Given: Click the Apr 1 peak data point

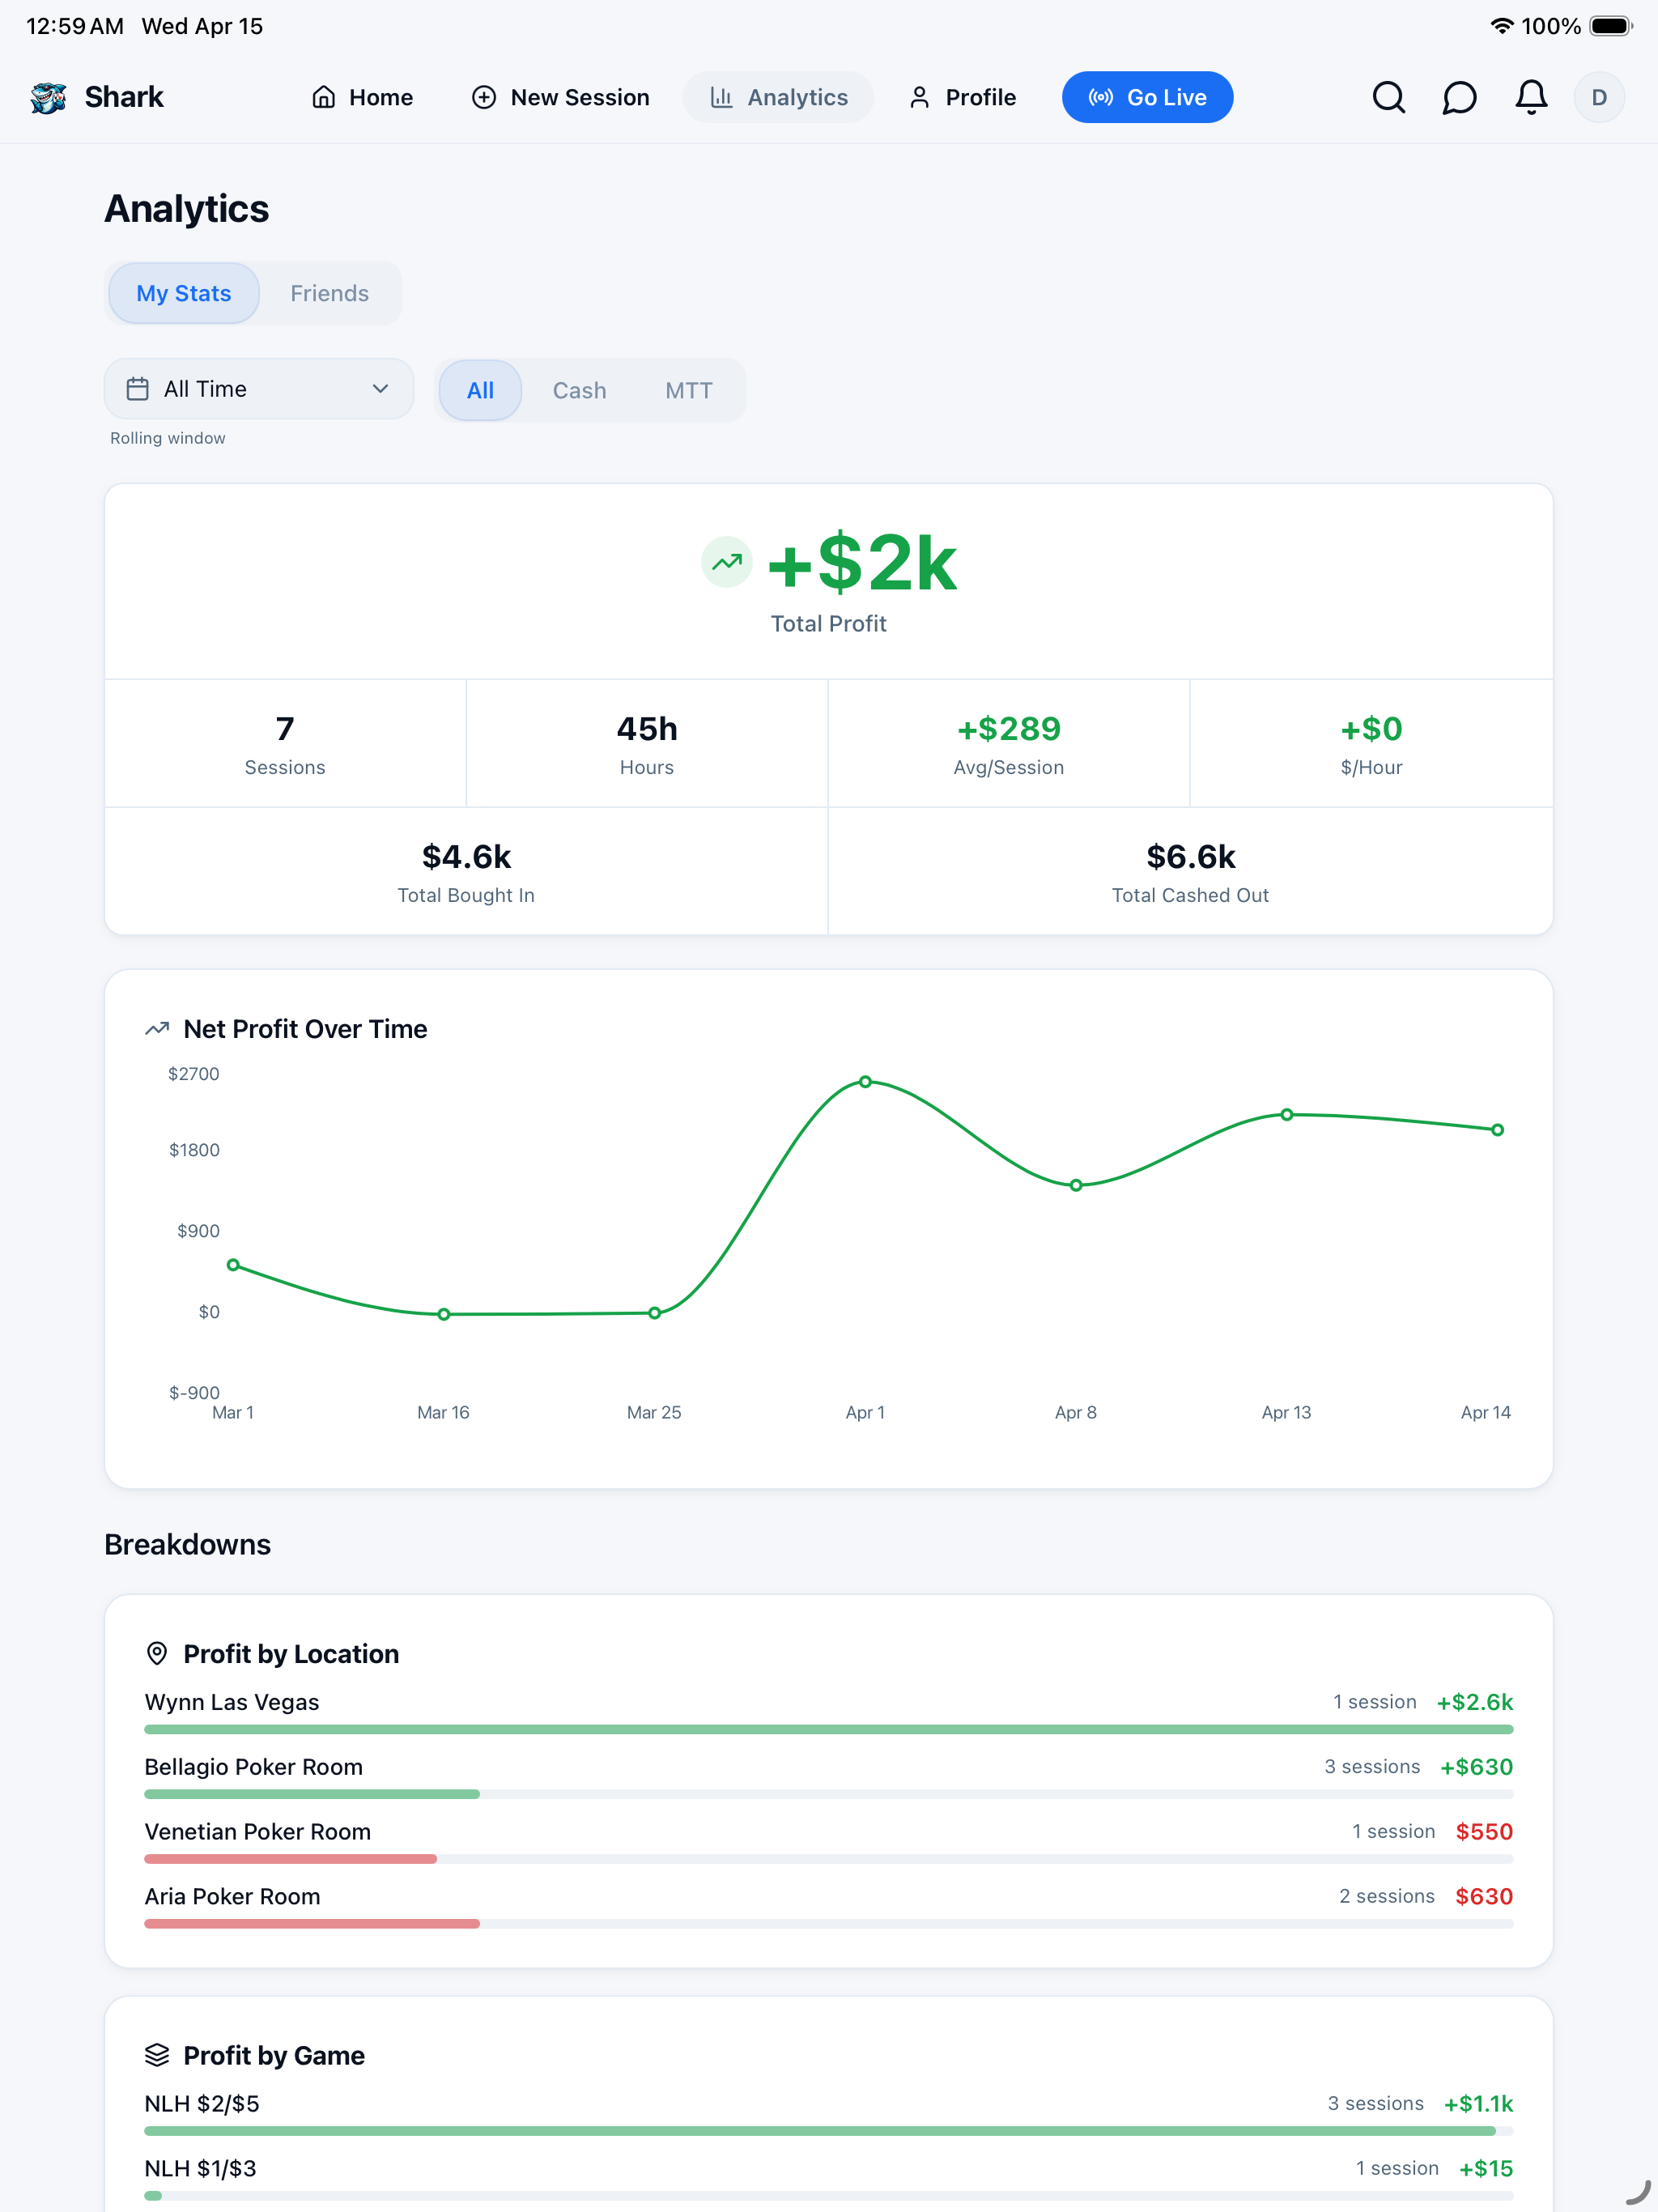Looking at the screenshot, I should coord(865,1082).
